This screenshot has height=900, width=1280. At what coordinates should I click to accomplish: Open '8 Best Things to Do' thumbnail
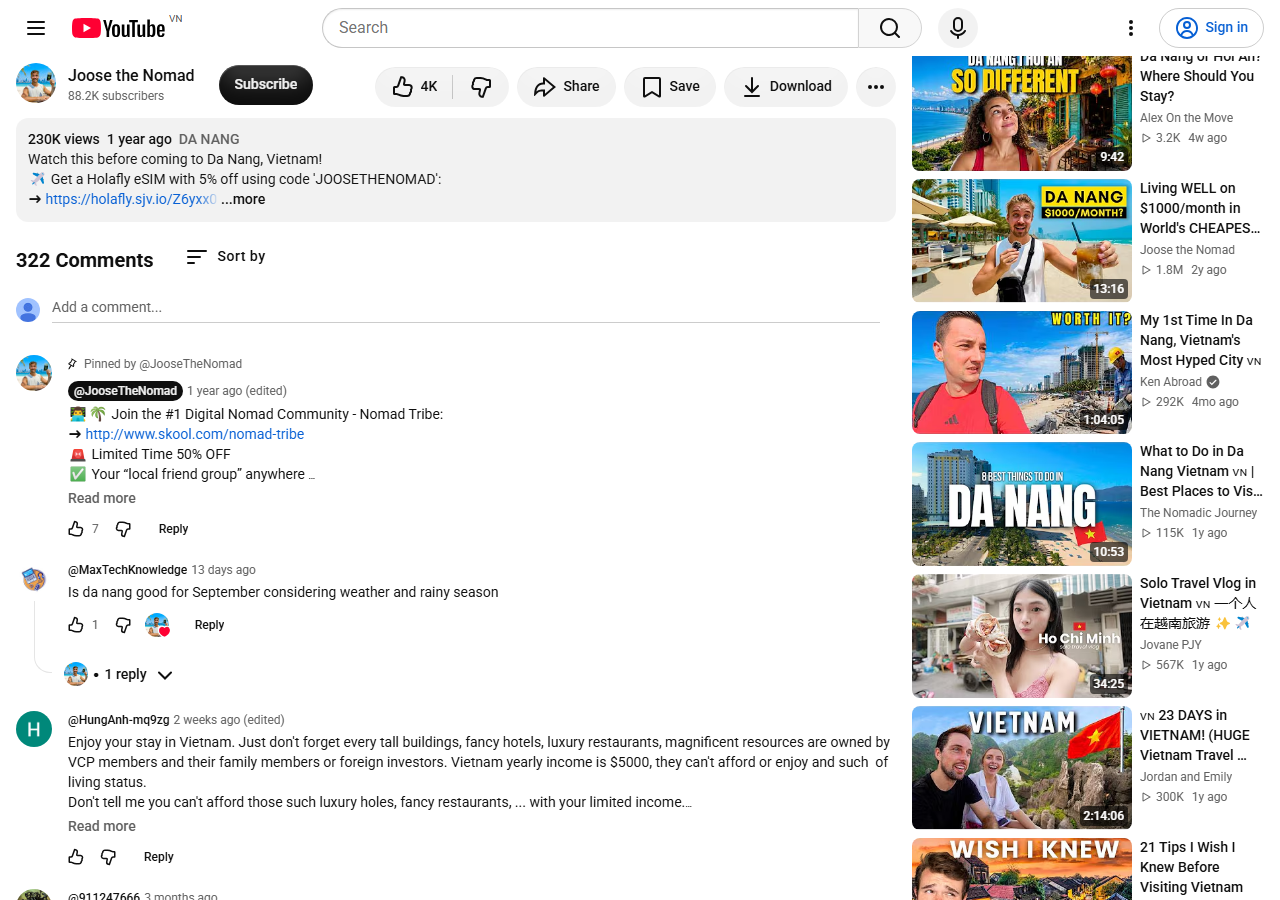point(1022,504)
